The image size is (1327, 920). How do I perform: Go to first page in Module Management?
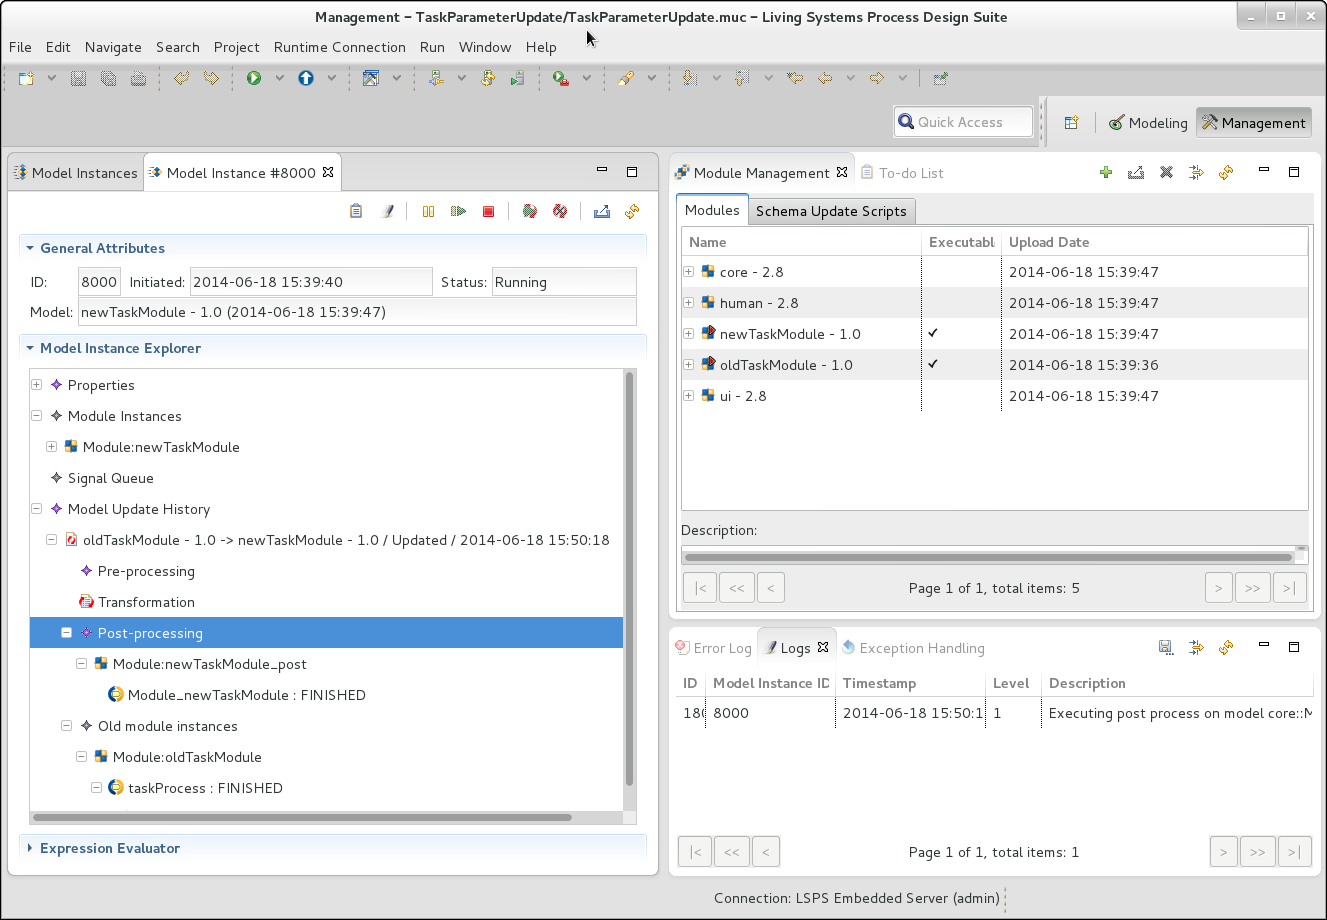(700, 588)
